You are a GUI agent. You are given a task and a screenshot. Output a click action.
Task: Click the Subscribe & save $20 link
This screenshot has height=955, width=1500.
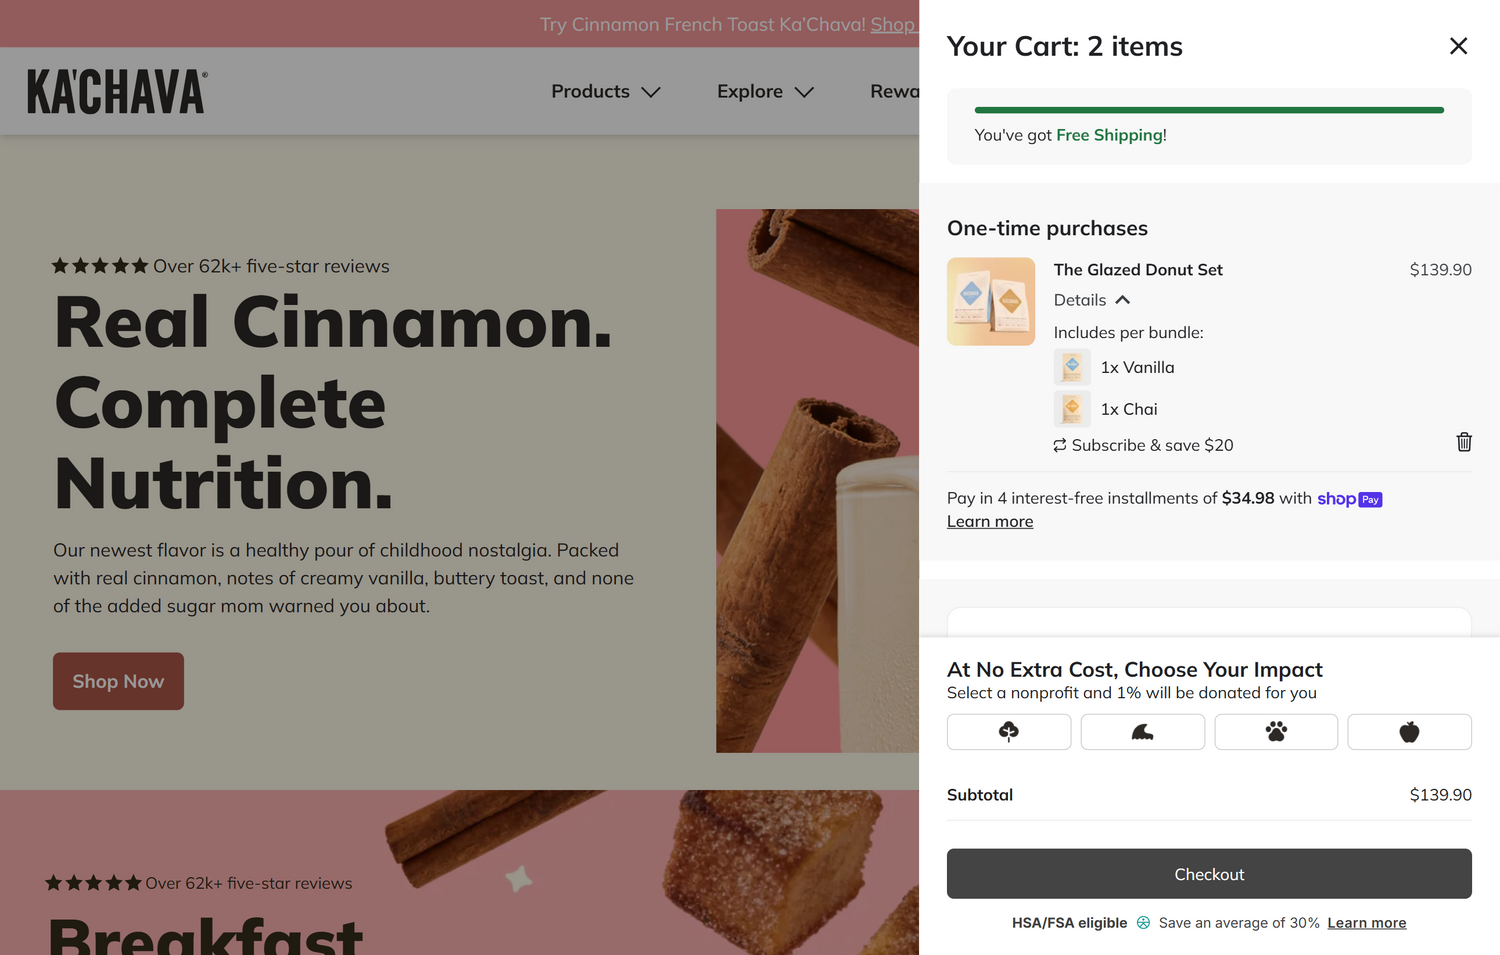(x=1143, y=445)
